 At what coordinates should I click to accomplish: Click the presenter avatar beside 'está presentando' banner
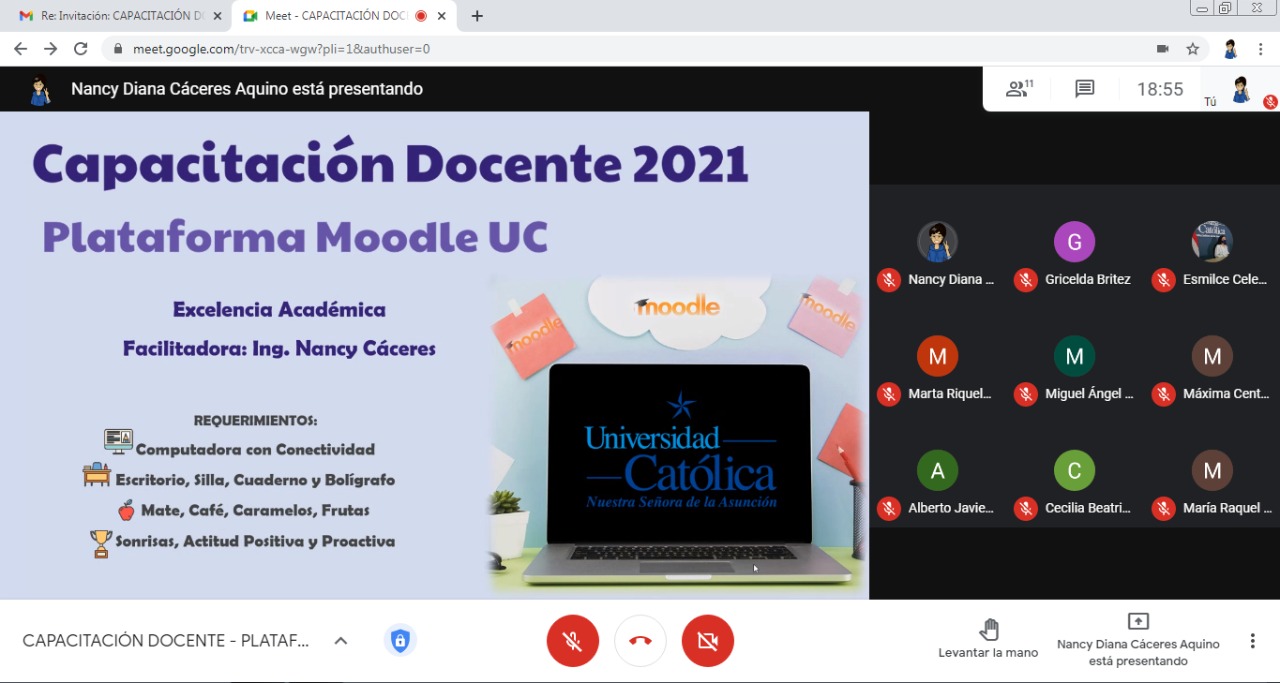40,89
